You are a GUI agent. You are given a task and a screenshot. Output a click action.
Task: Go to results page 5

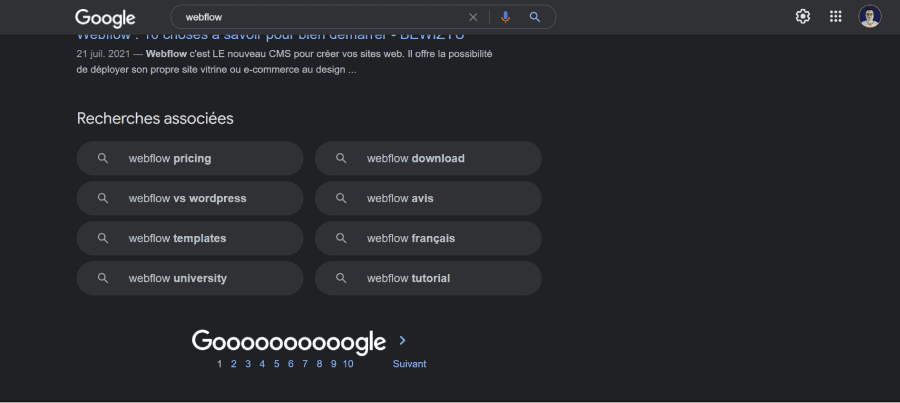pos(277,364)
